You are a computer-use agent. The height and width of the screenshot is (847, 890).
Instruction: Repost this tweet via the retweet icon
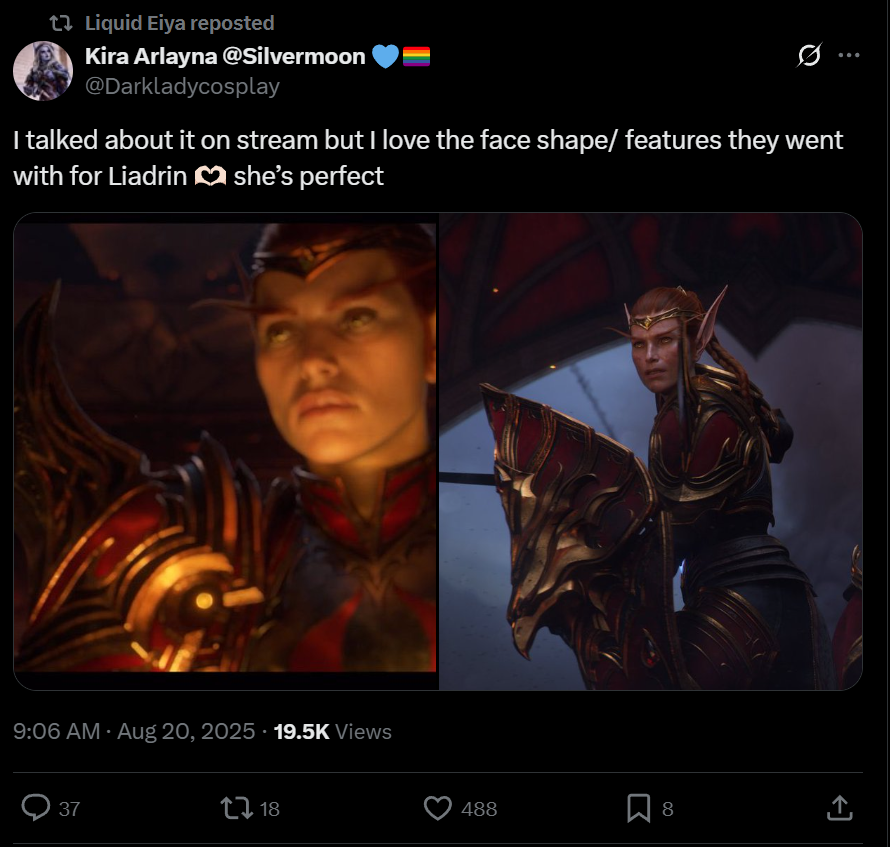[x=237, y=808]
